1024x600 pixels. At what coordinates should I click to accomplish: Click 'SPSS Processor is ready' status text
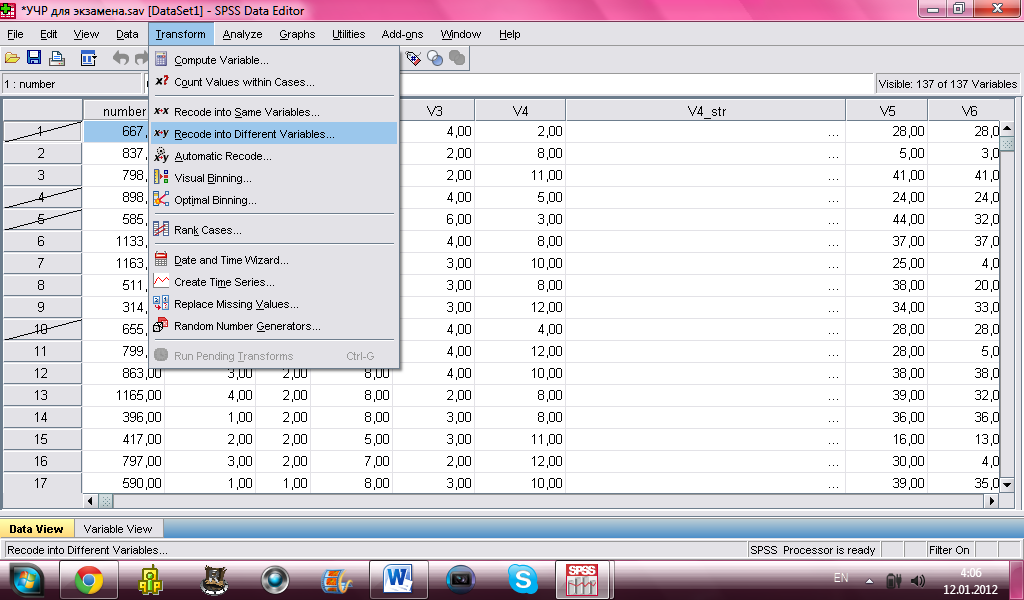[812, 550]
